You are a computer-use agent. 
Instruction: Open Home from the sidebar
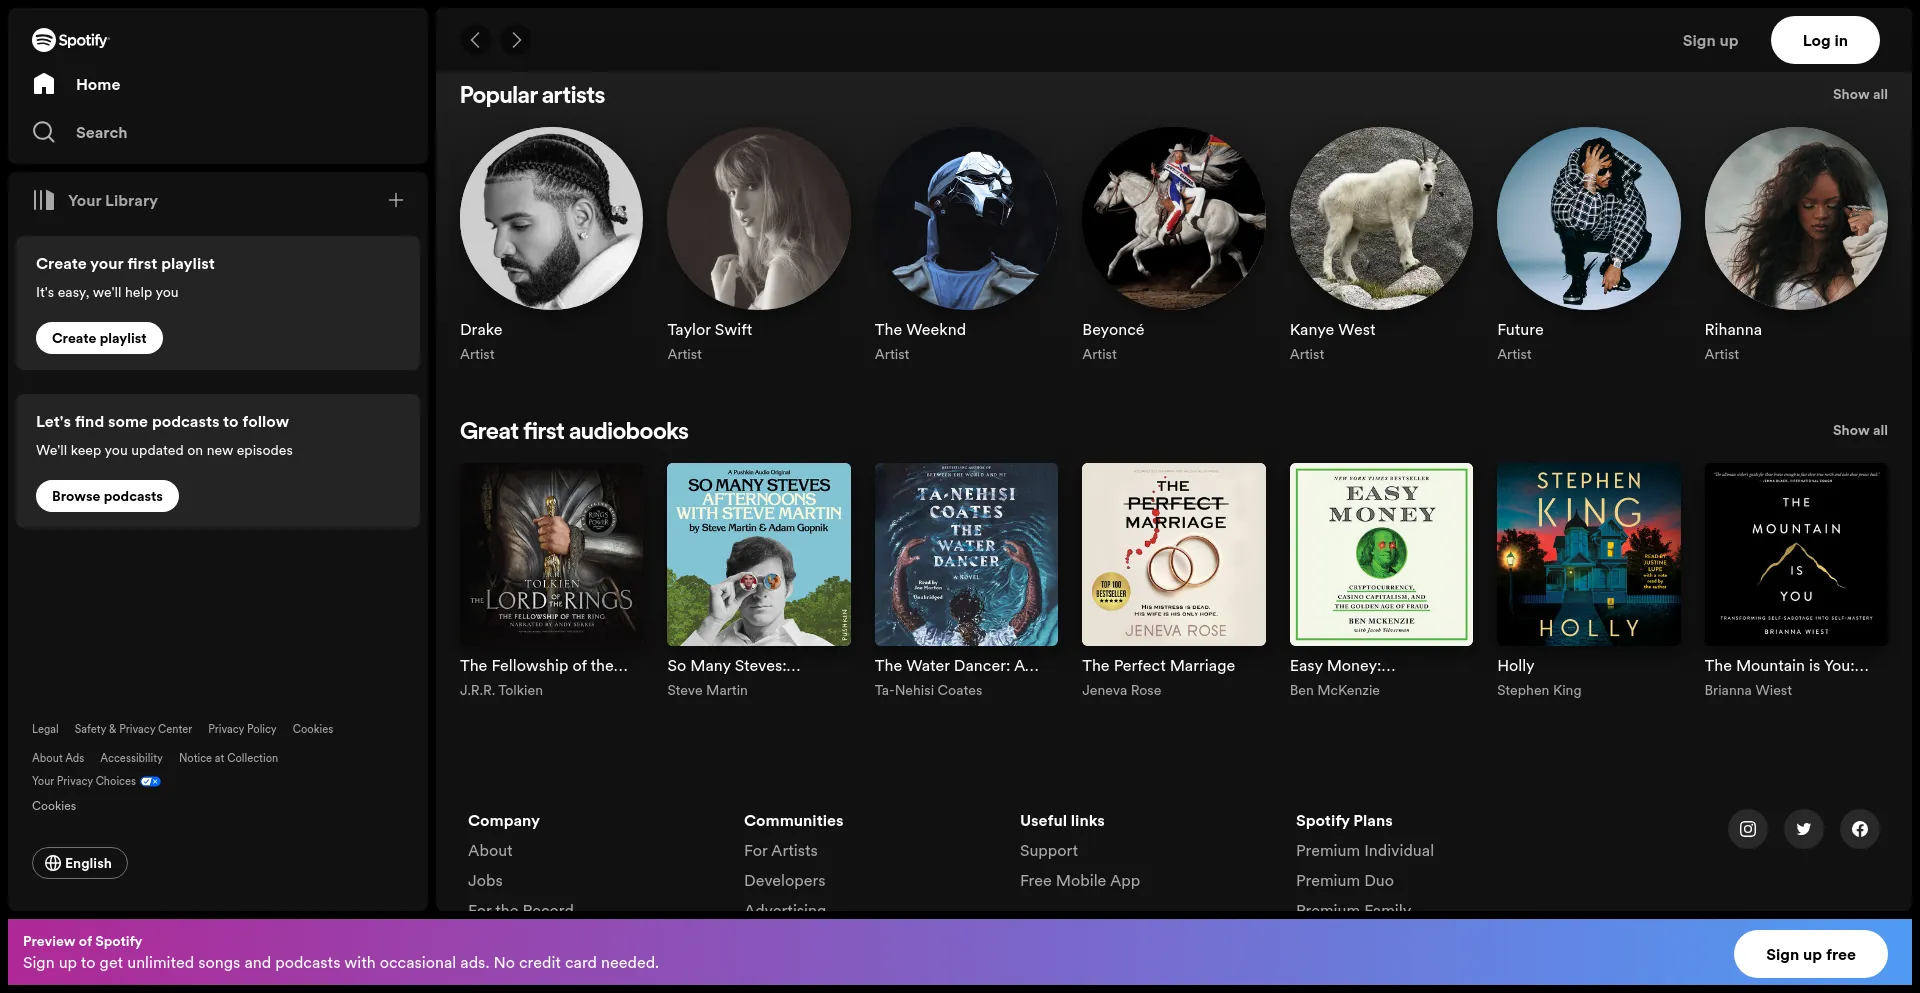(77, 84)
